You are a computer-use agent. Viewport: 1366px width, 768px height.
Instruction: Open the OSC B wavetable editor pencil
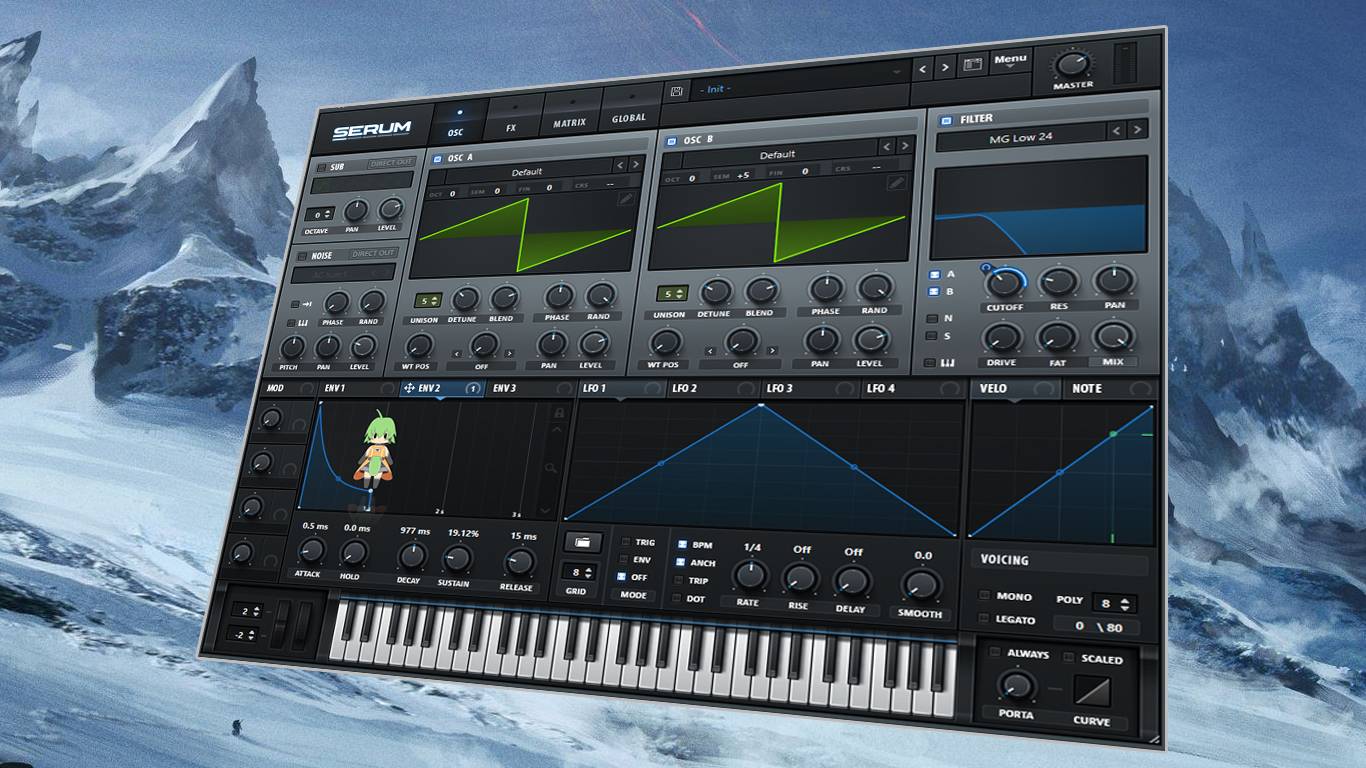tap(897, 183)
